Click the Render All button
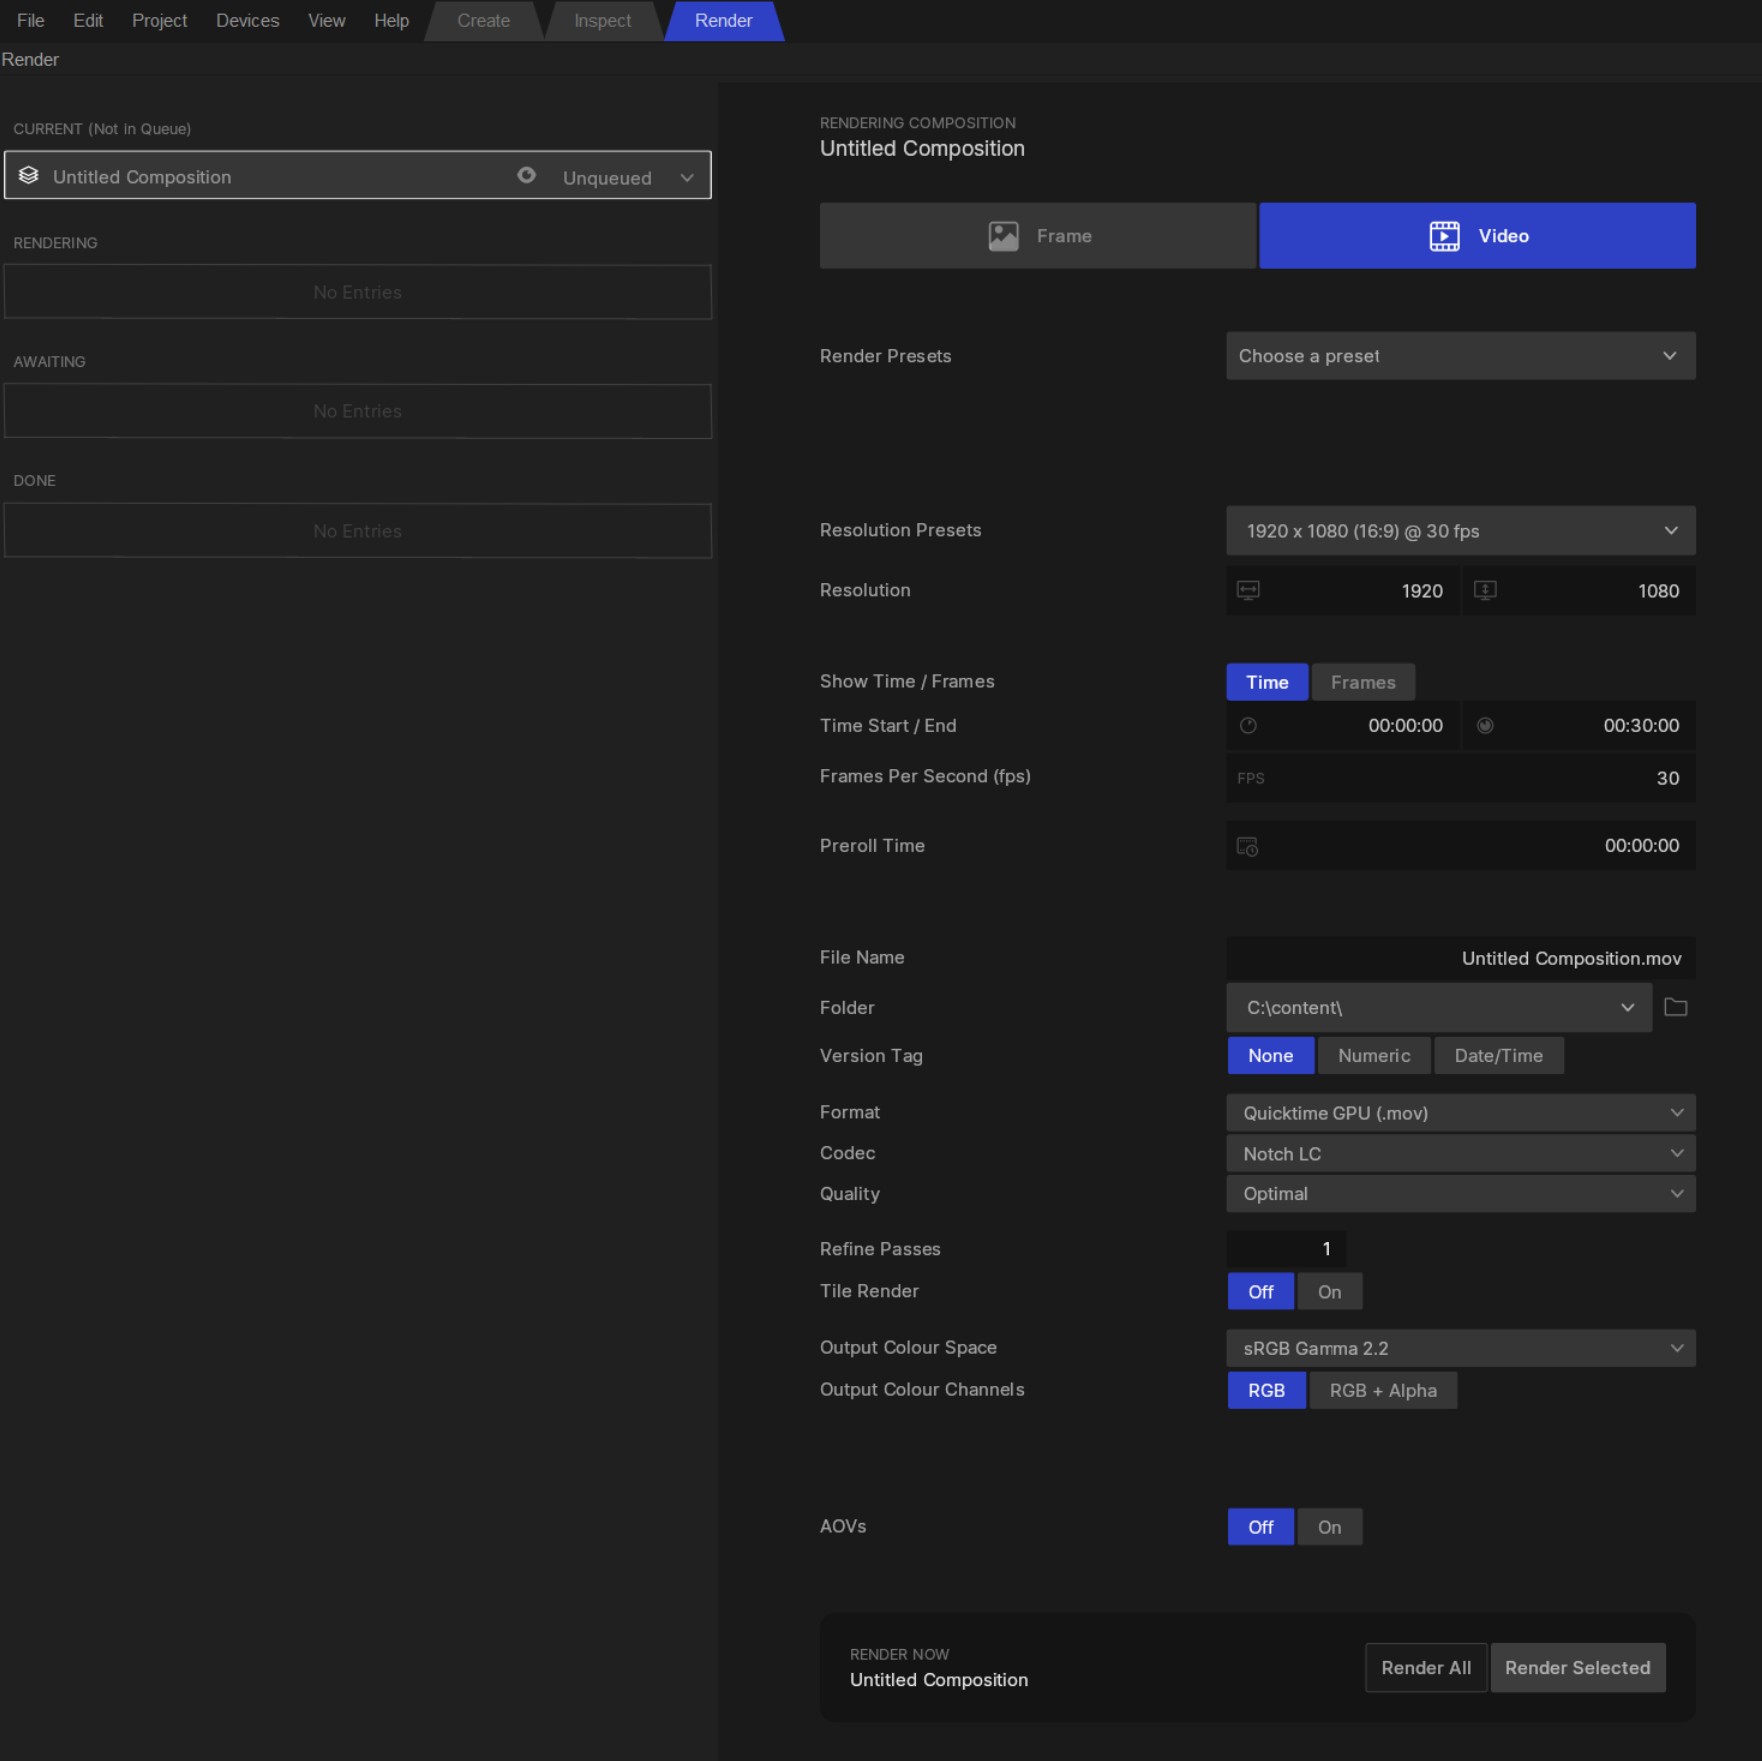The height and width of the screenshot is (1761, 1762). [x=1425, y=1668]
